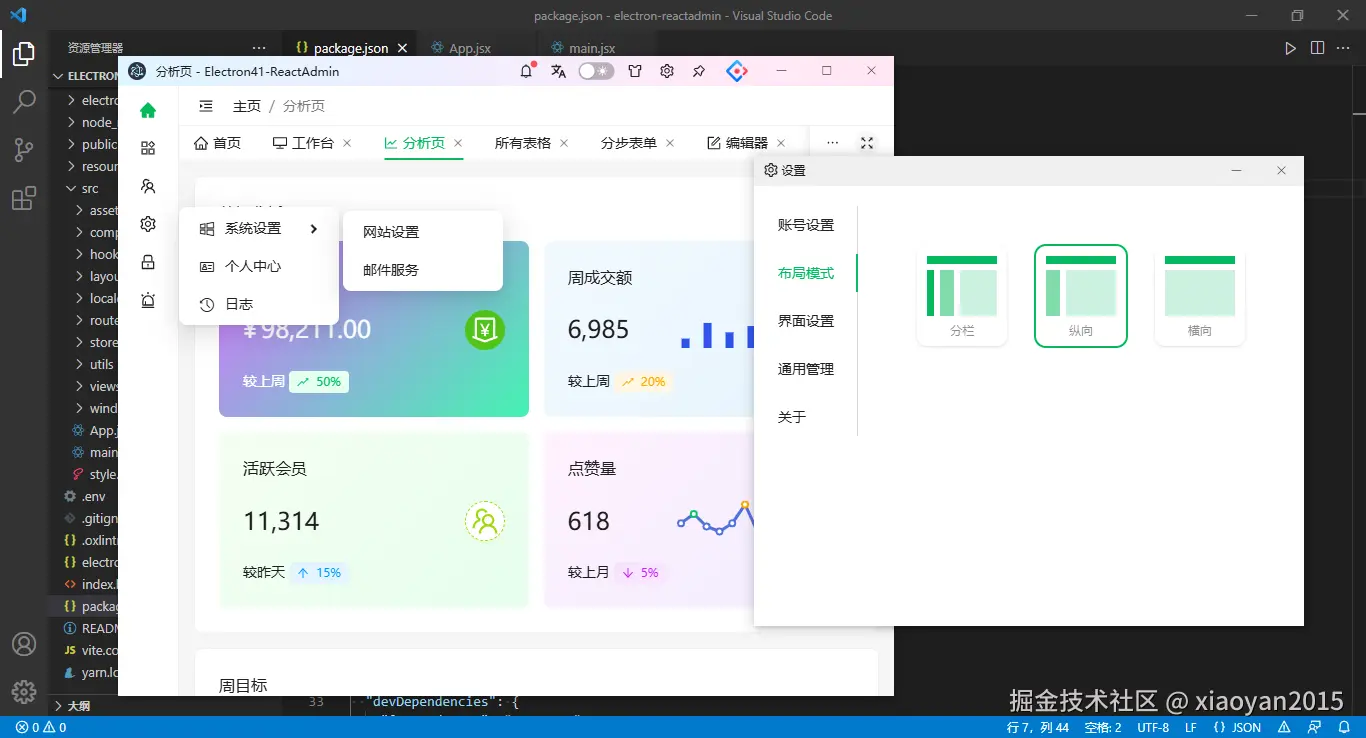The height and width of the screenshot is (738, 1366).
Task: Click the colorful logo icon in titlebar
Action: pos(737,71)
